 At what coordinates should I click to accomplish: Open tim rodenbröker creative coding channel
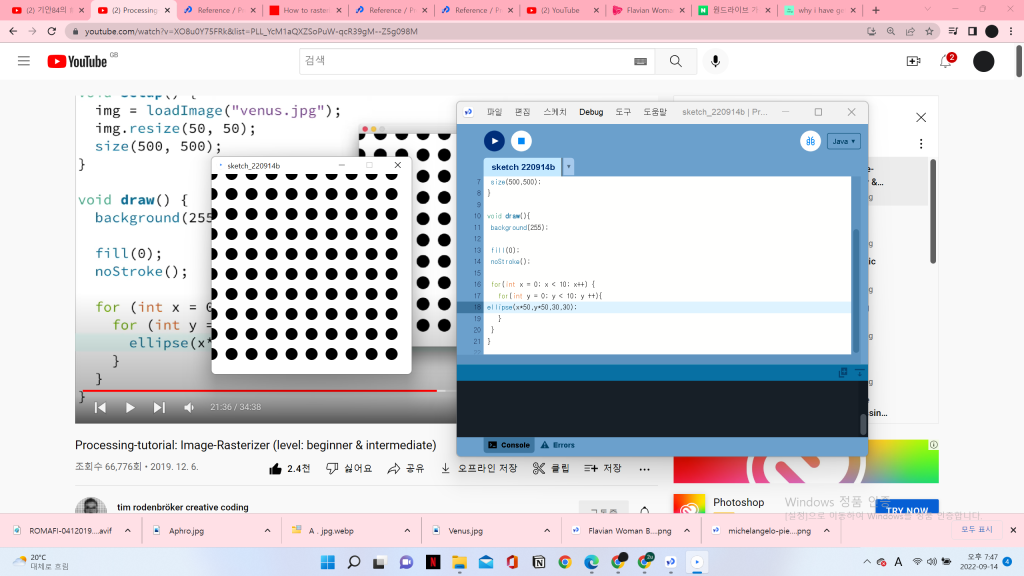pos(183,507)
